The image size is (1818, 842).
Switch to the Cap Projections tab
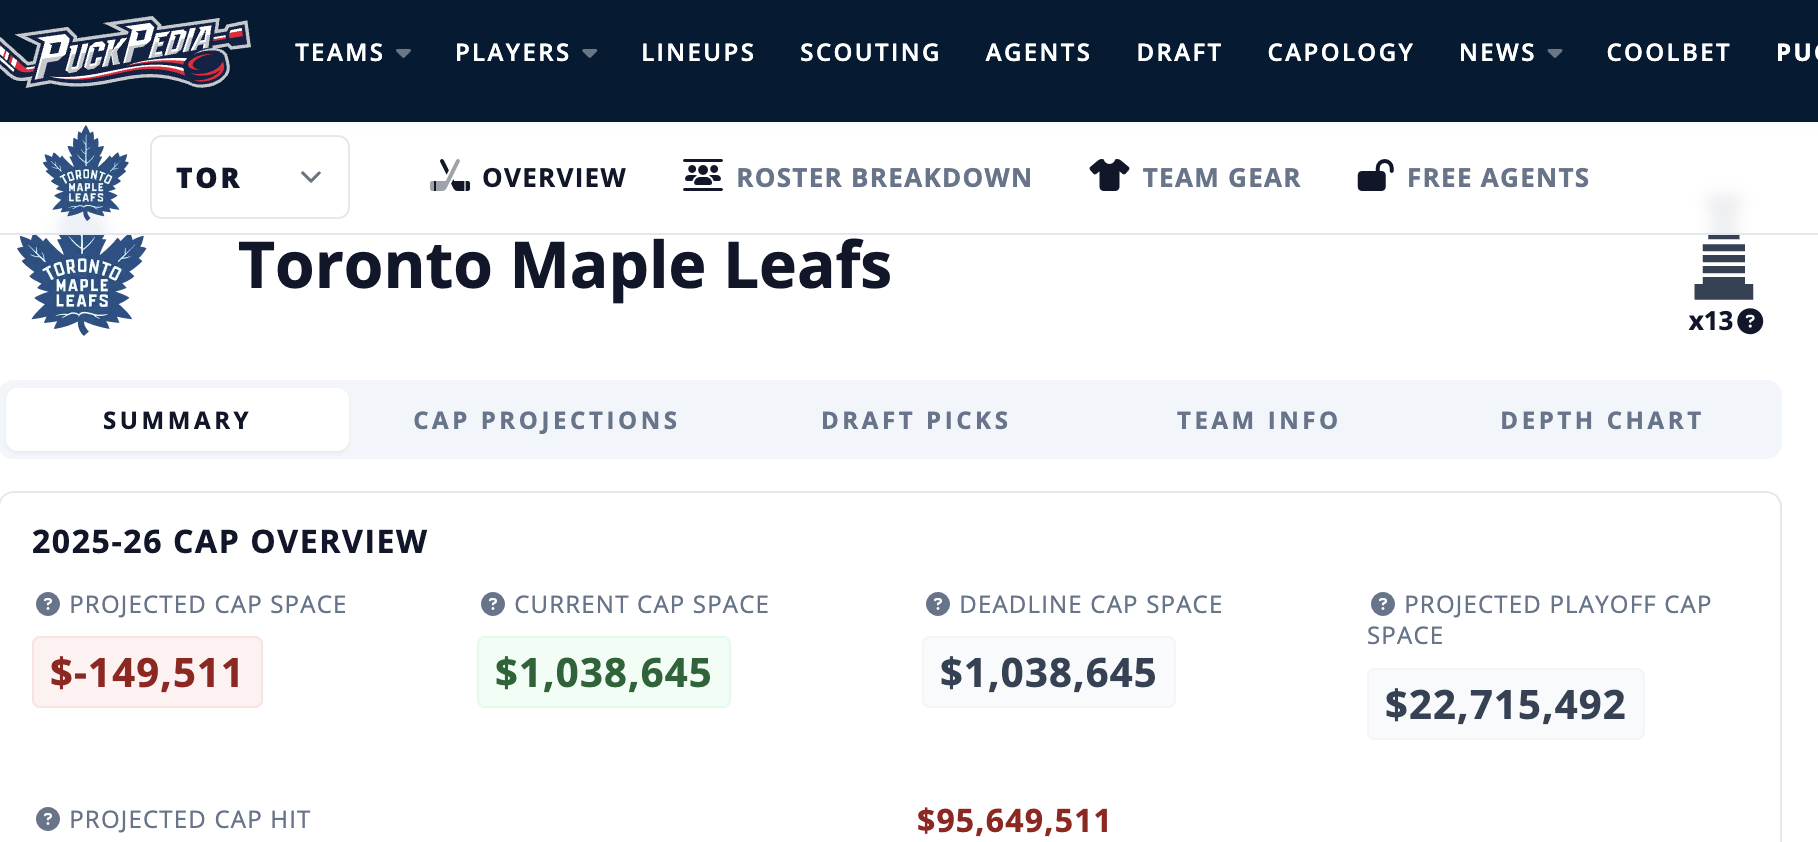(x=546, y=420)
